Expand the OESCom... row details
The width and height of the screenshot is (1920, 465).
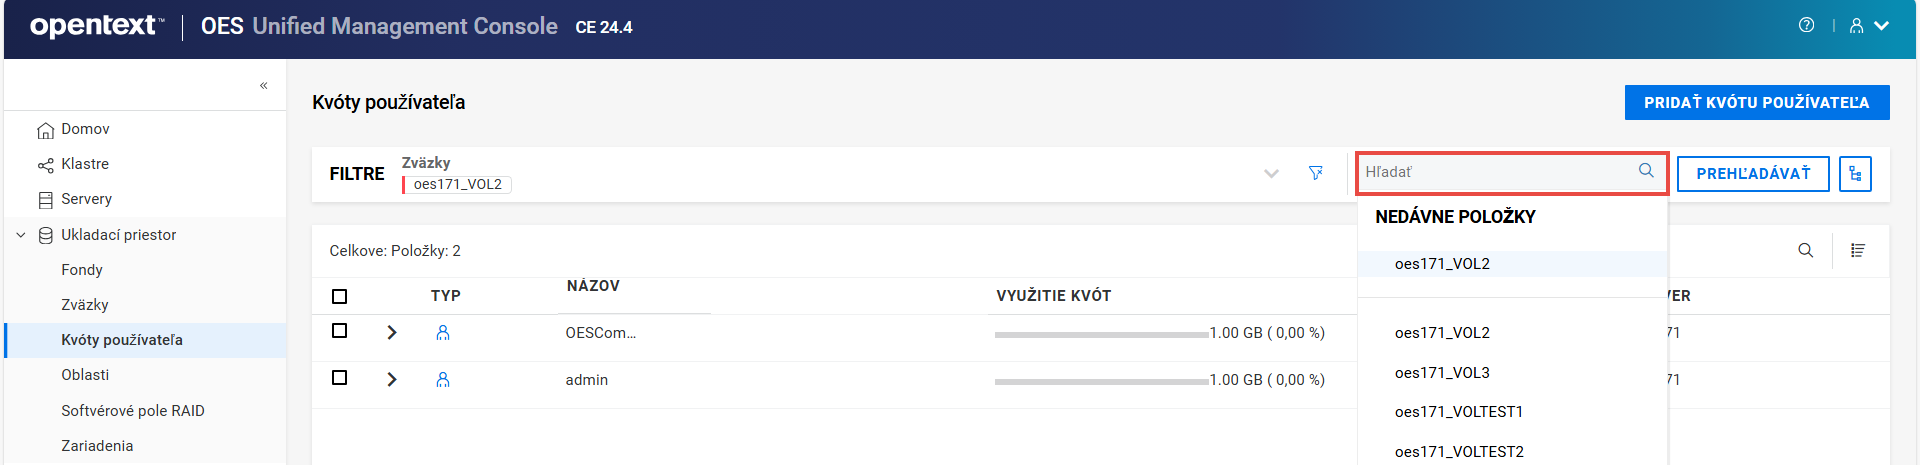click(392, 333)
